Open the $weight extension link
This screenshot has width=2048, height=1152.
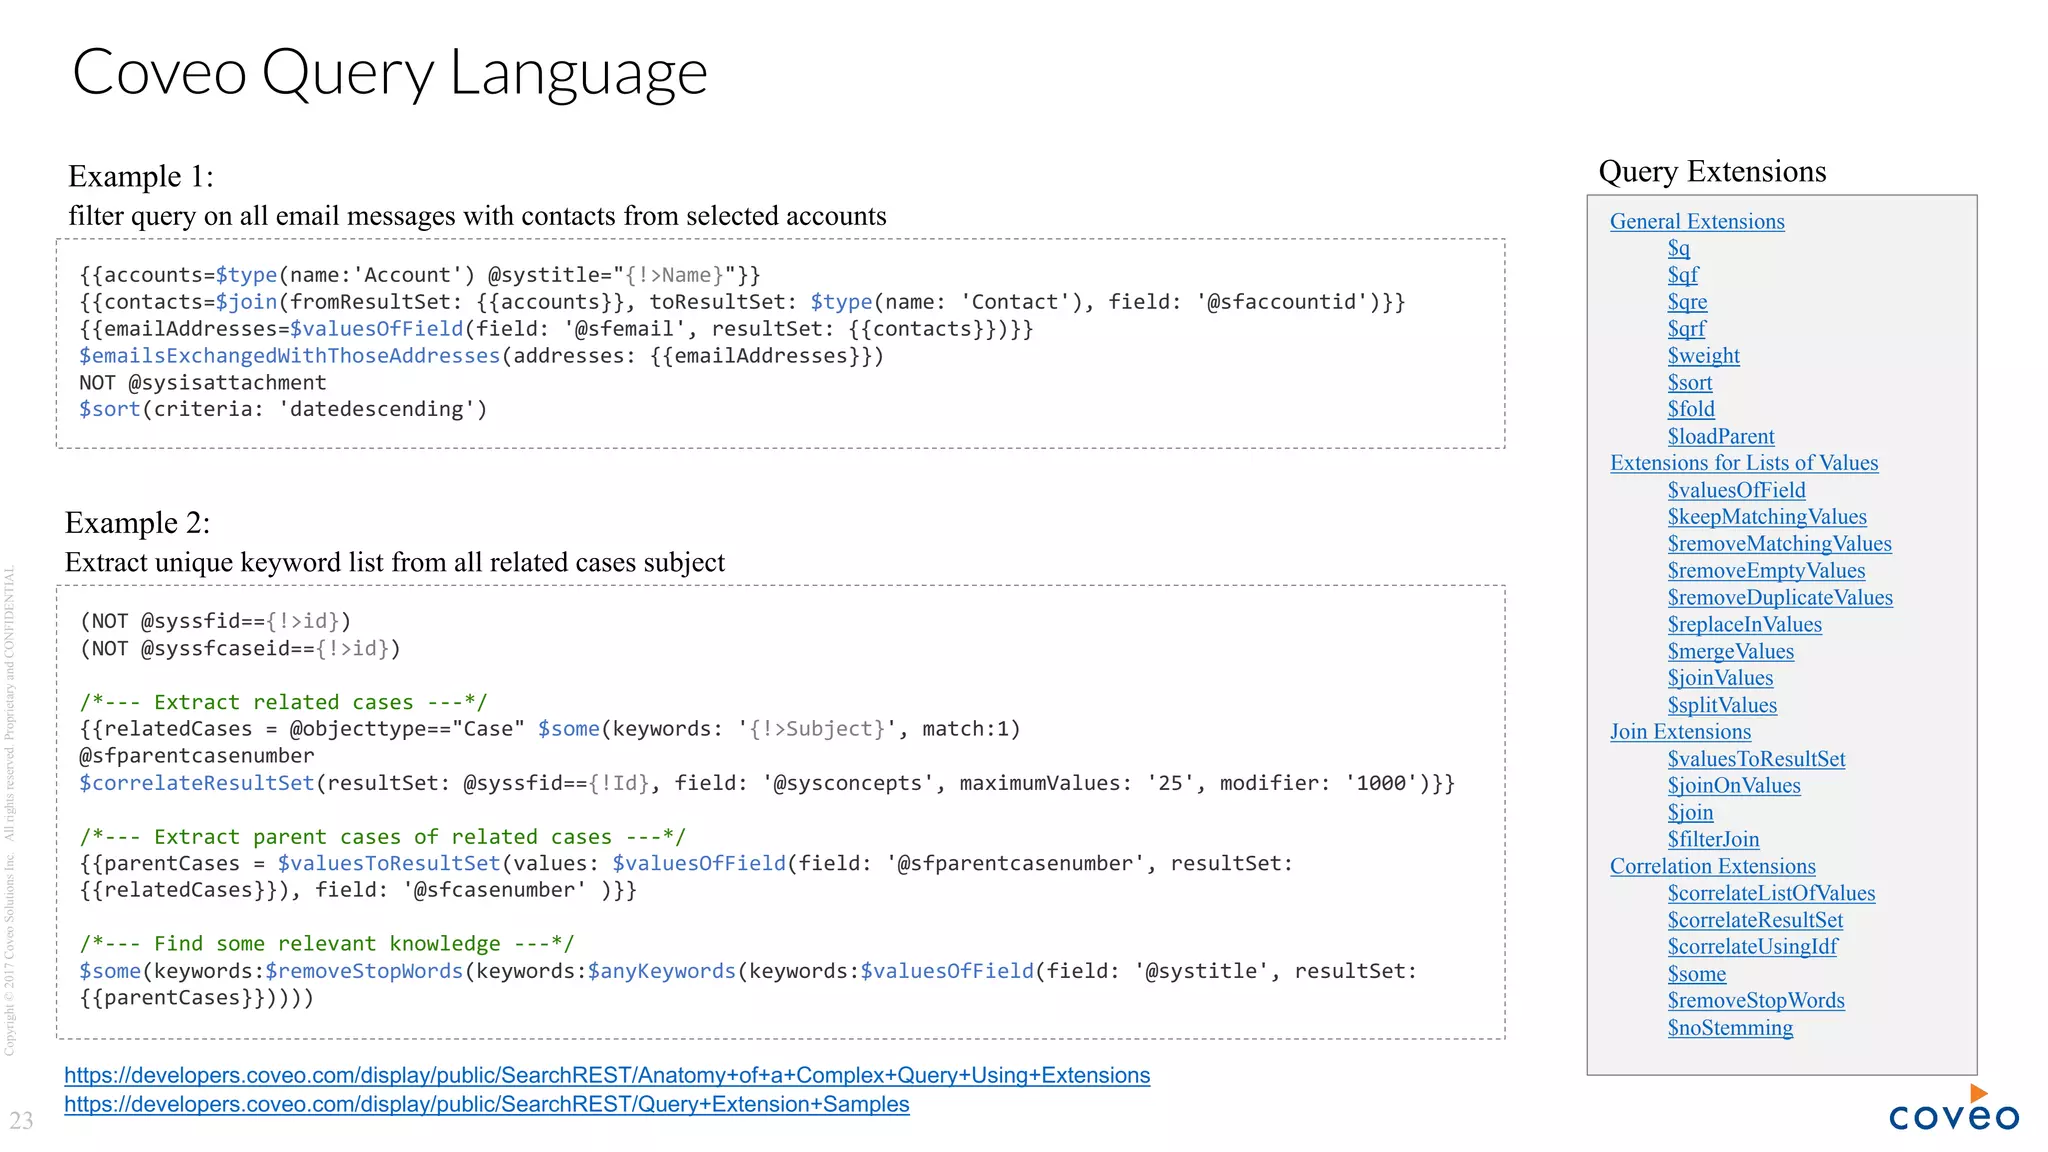click(x=1703, y=356)
